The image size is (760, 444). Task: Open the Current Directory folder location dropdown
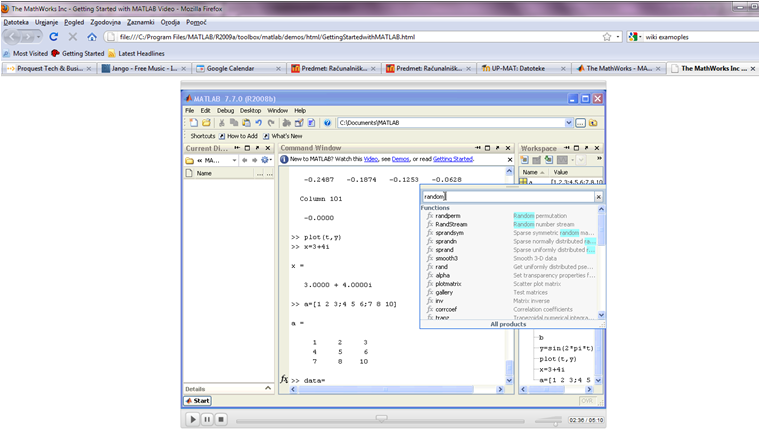tap(235, 160)
